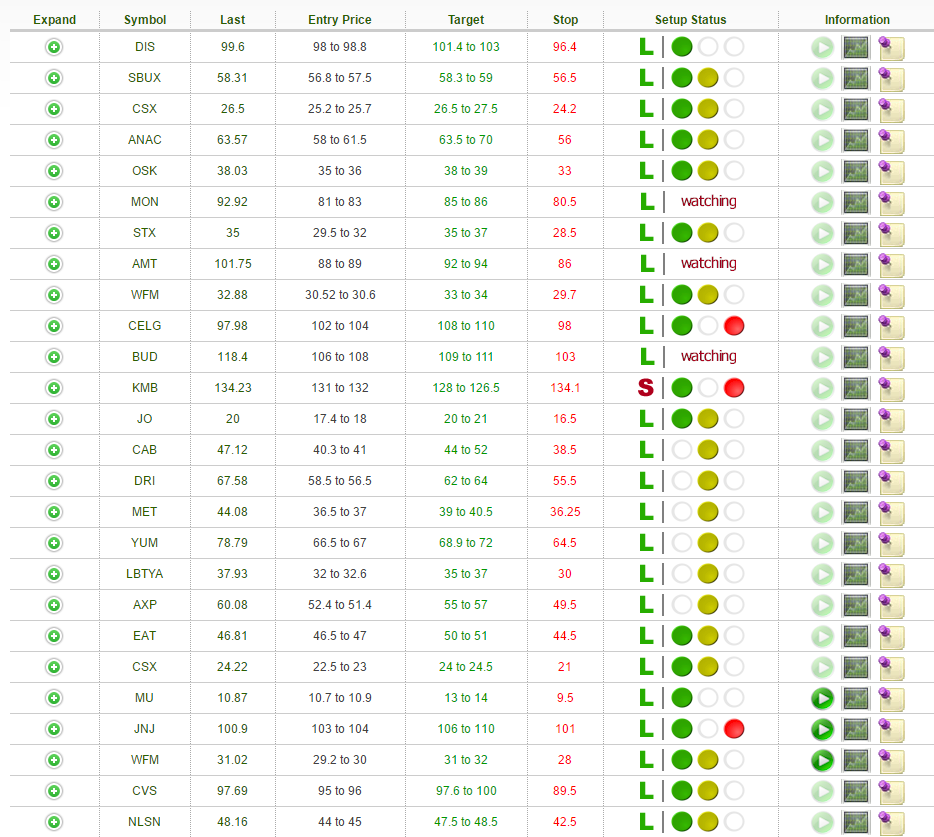
Task: Open the chart icon for KMB
Action: click(855, 388)
